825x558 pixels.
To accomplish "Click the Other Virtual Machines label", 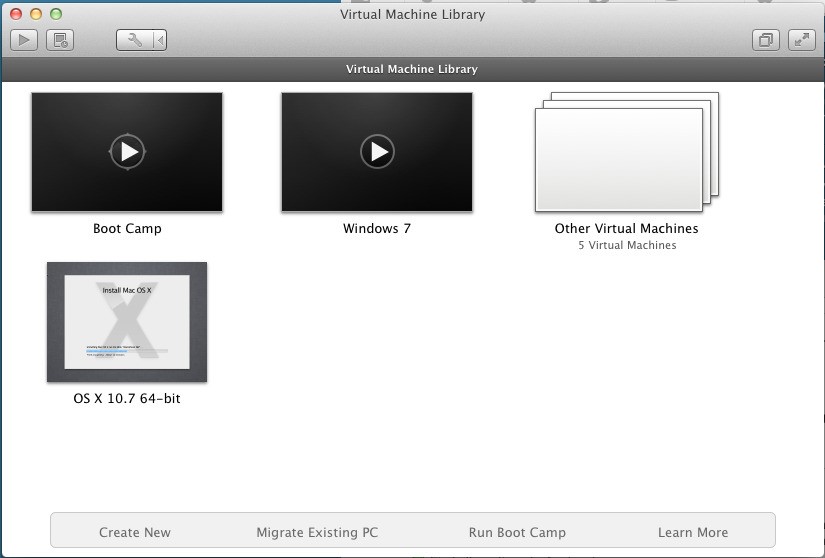I will [627, 229].
